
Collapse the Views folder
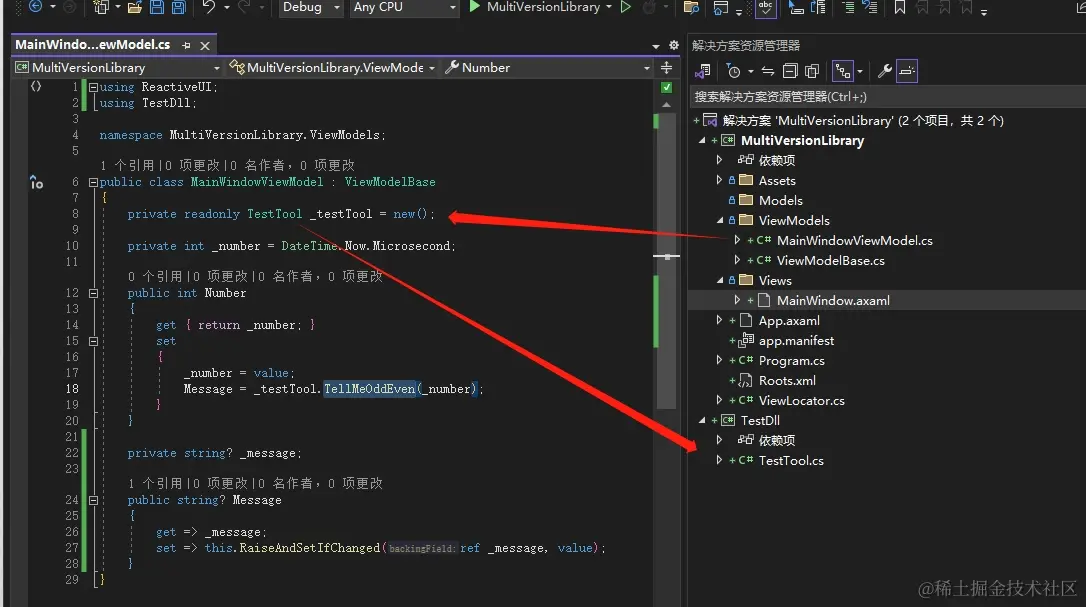(720, 281)
